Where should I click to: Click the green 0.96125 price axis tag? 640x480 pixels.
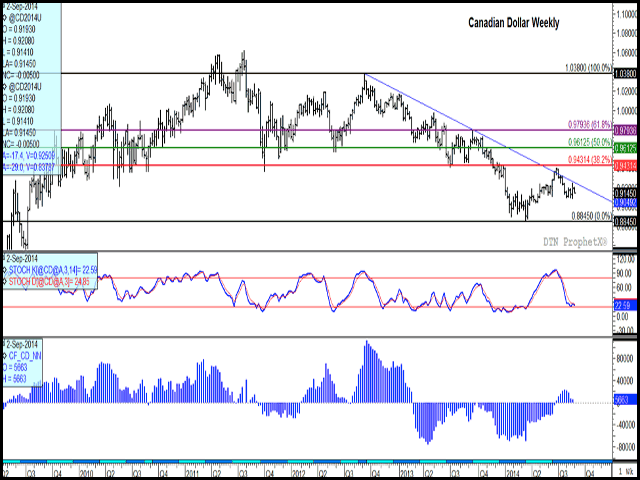pyautogui.click(x=625, y=148)
